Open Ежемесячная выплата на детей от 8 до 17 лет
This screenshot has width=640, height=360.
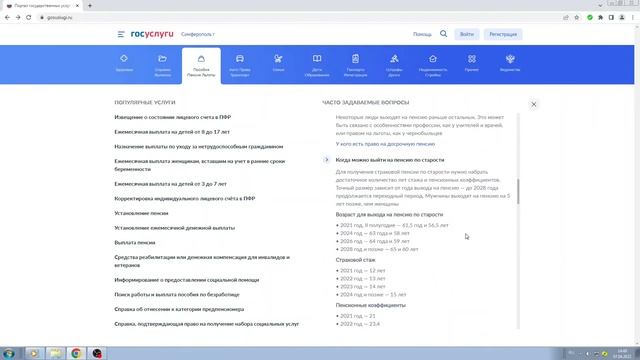[x=172, y=132]
